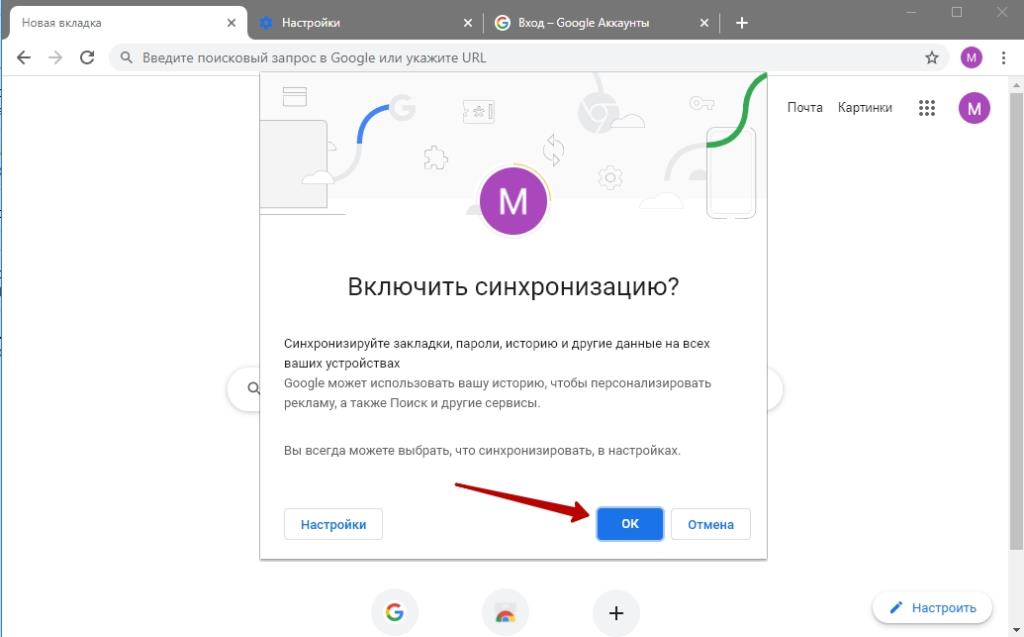Viewport: 1024px width, 637px height.
Task: Open the Google apps grid icon
Action: click(x=927, y=108)
